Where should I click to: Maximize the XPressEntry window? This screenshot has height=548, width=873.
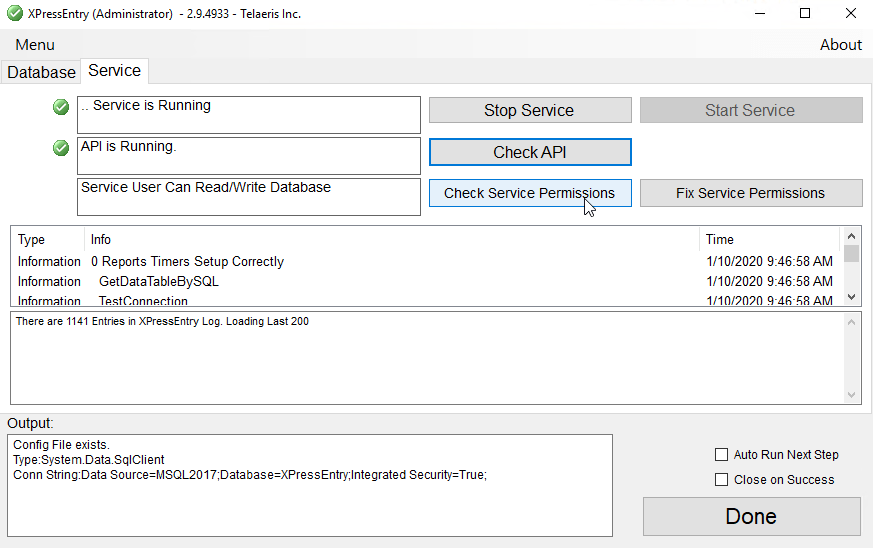coord(805,13)
